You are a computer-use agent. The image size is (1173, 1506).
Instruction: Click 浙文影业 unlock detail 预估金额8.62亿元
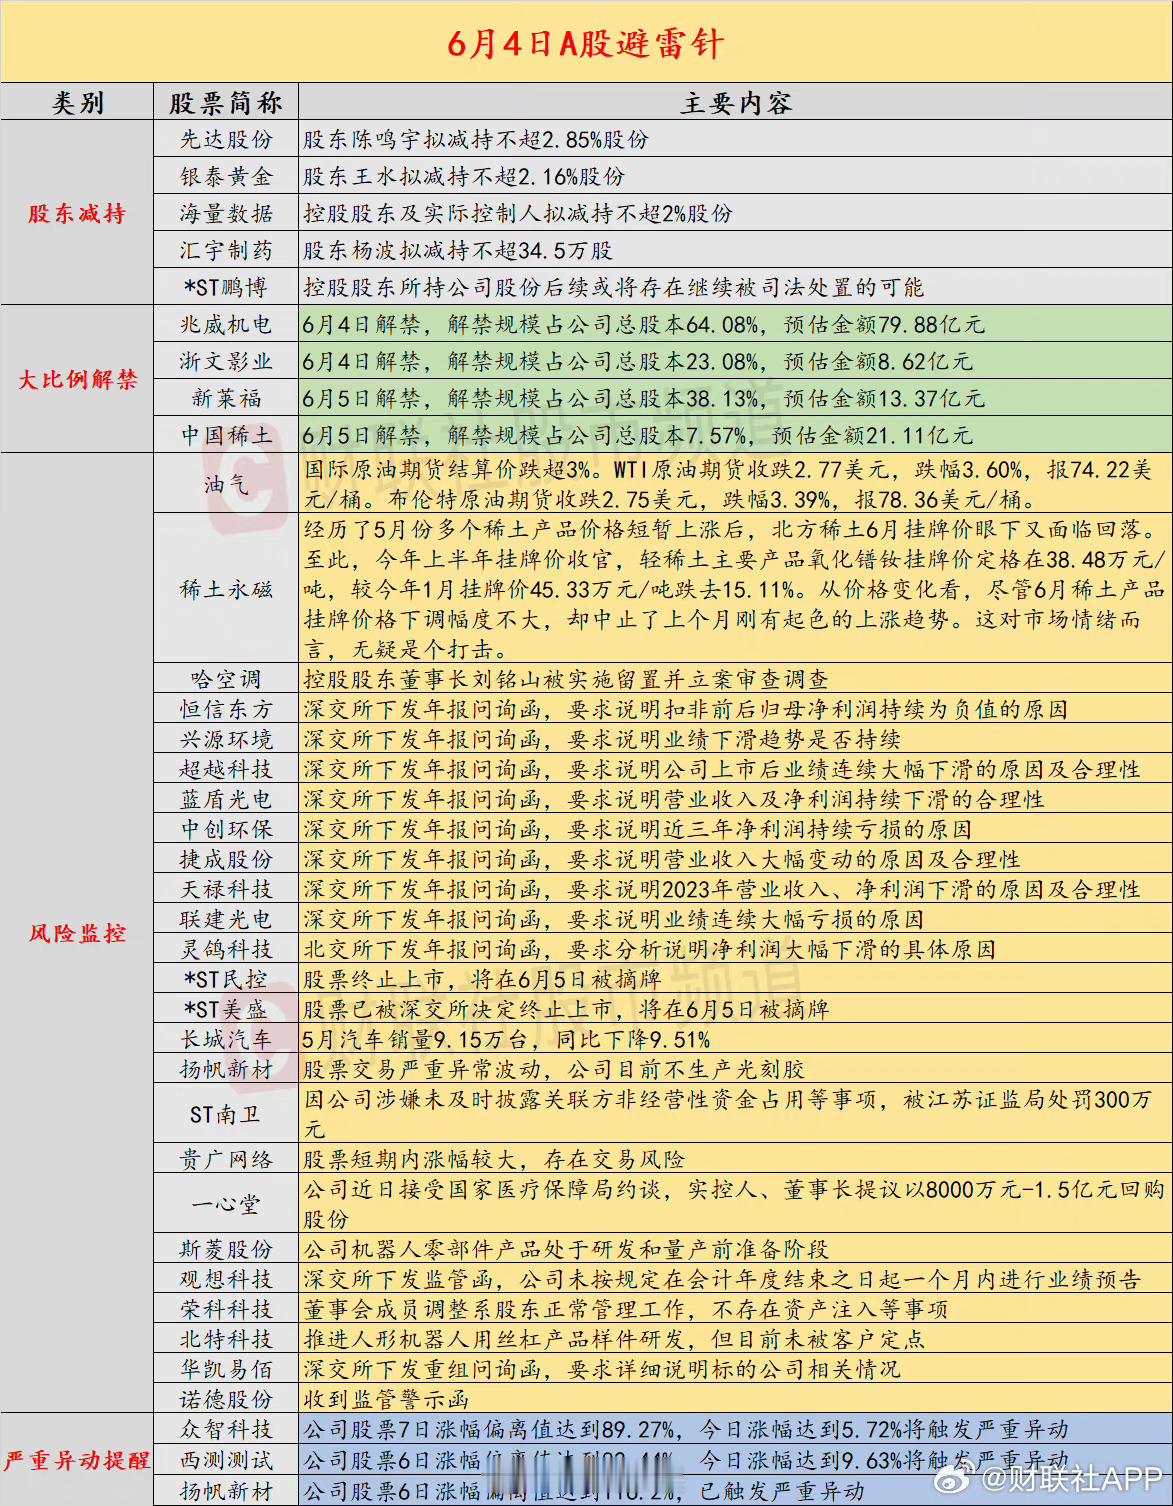[x=878, y=362]
